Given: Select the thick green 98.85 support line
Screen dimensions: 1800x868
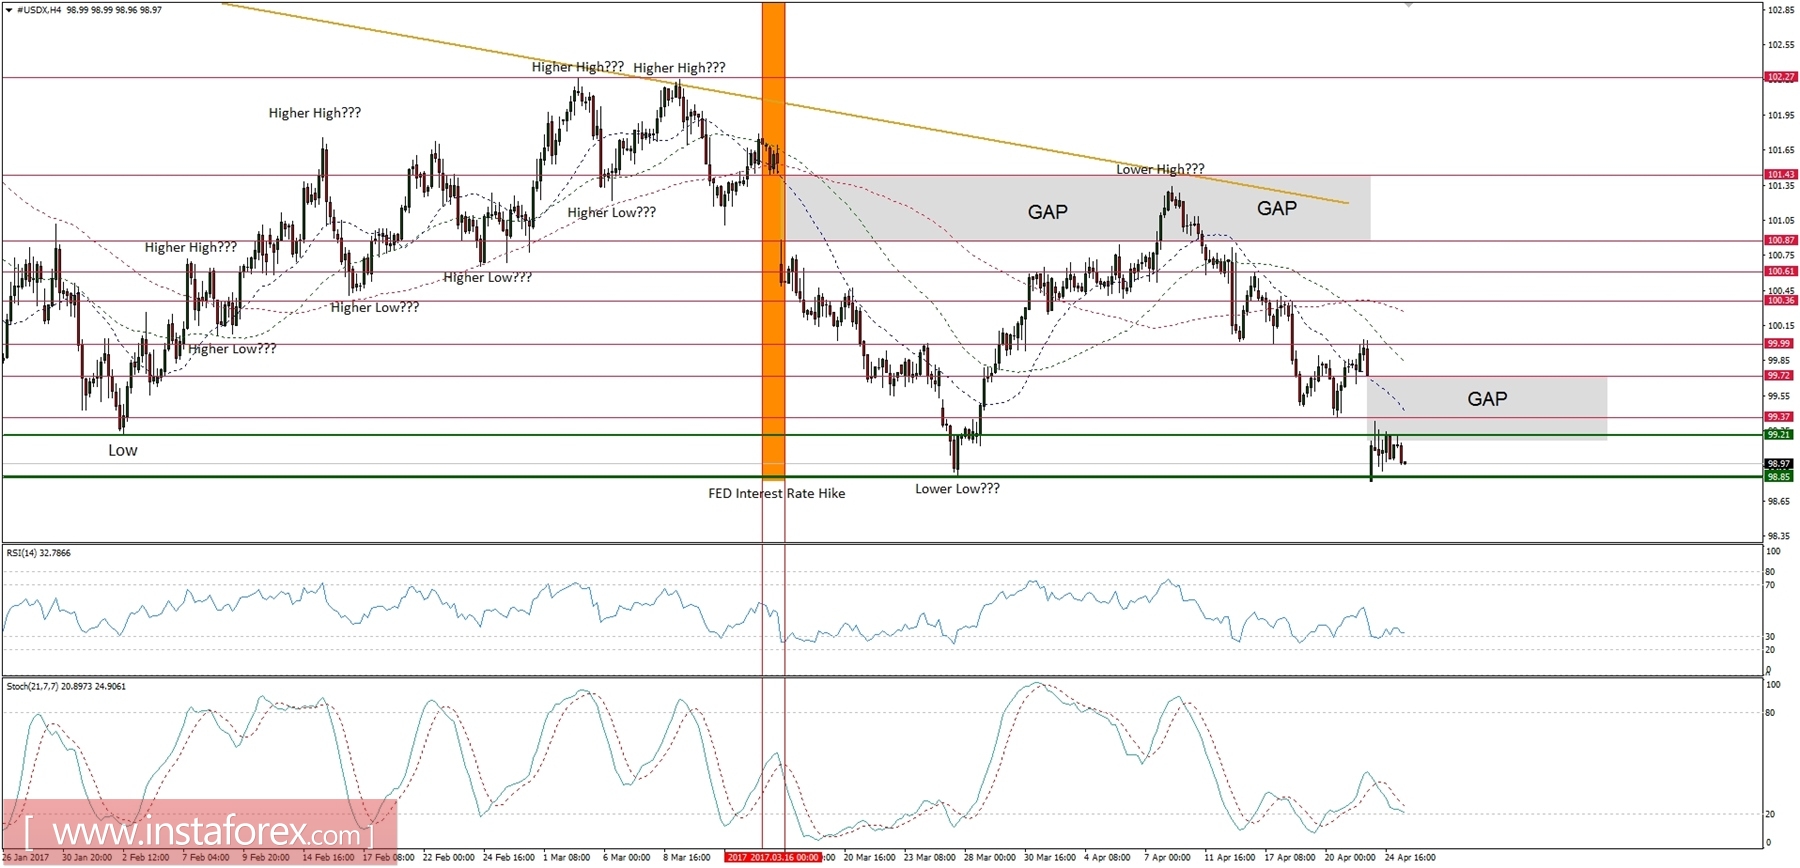Looking at the screenshot, I should point(880,477).
